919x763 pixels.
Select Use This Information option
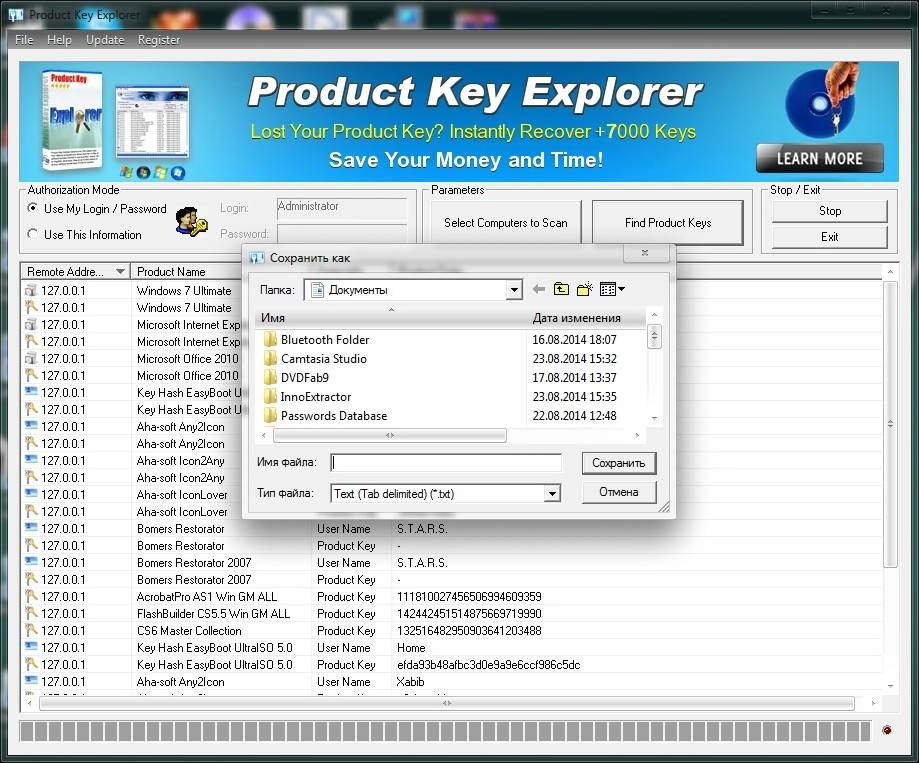pos(33,234)
